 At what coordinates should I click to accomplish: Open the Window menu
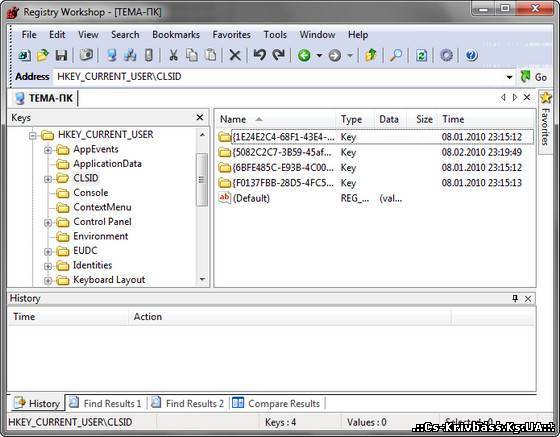pyautogui.click(x=317, y=35)
